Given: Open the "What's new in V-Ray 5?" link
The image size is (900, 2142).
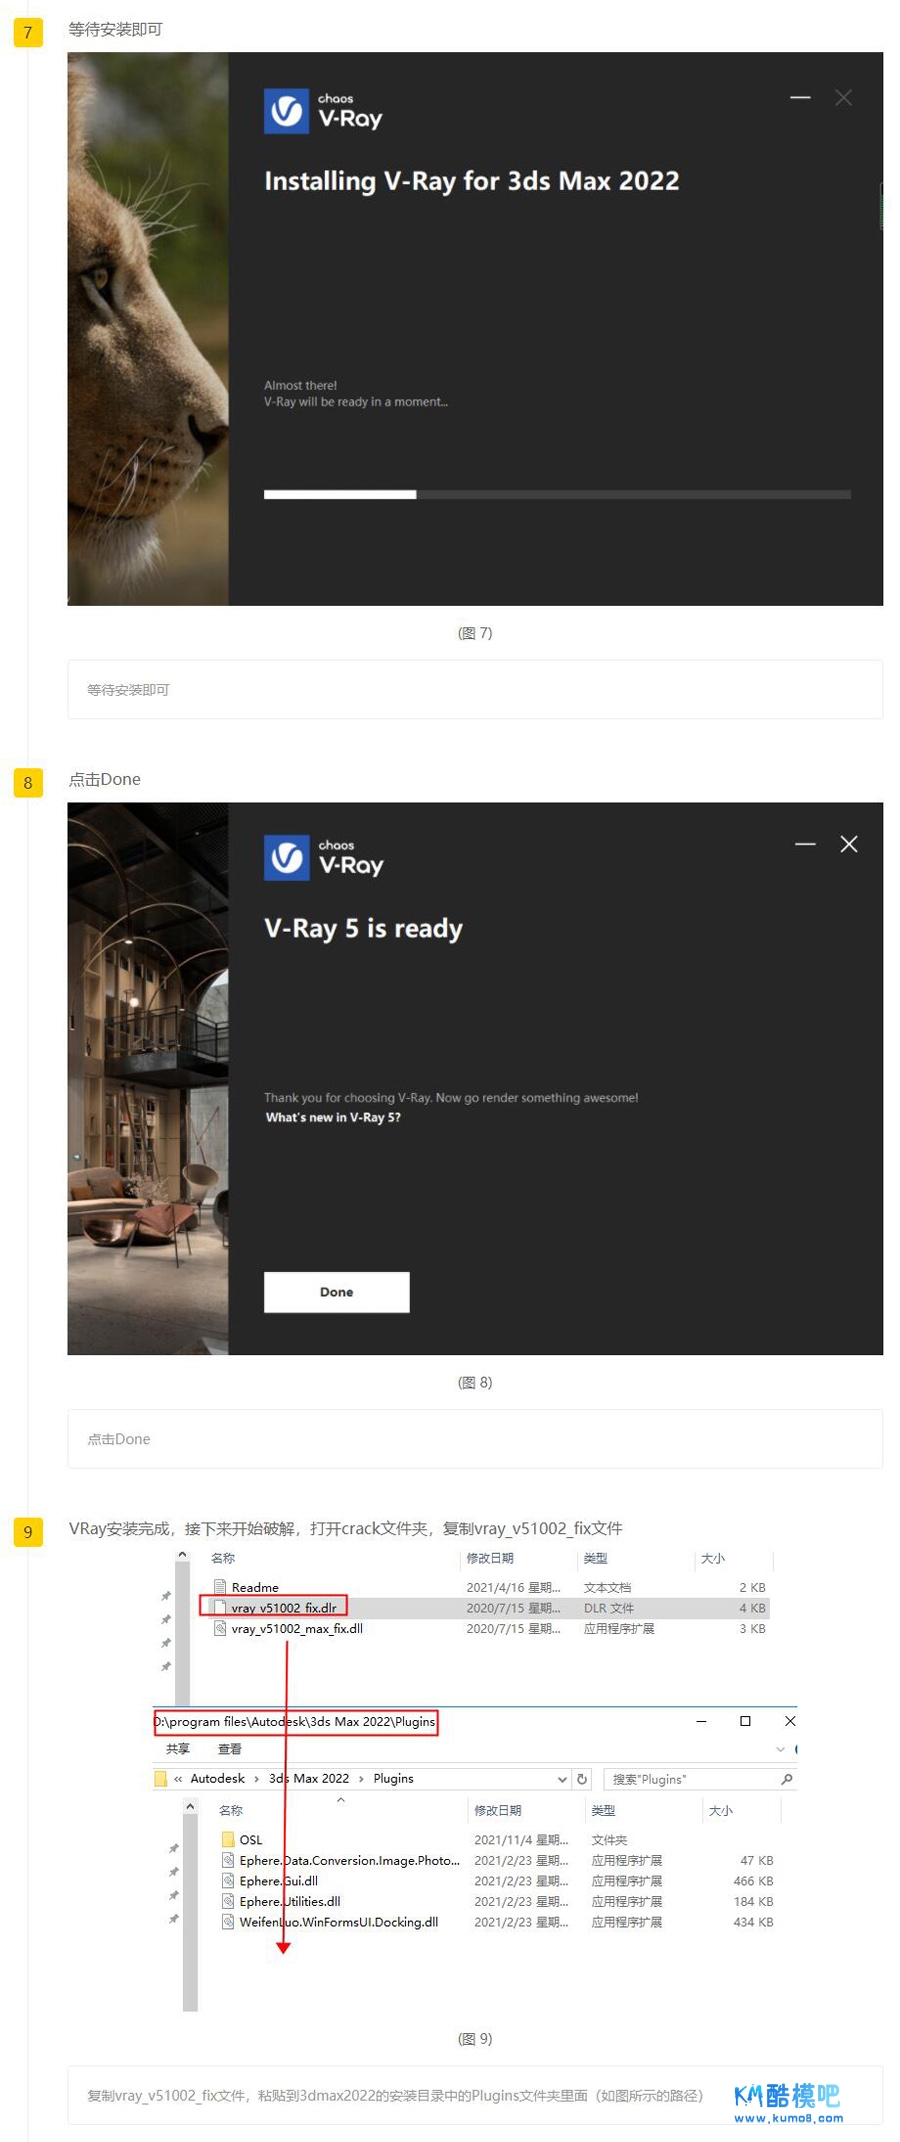Looking at the screenshot, I should 333,1118.
